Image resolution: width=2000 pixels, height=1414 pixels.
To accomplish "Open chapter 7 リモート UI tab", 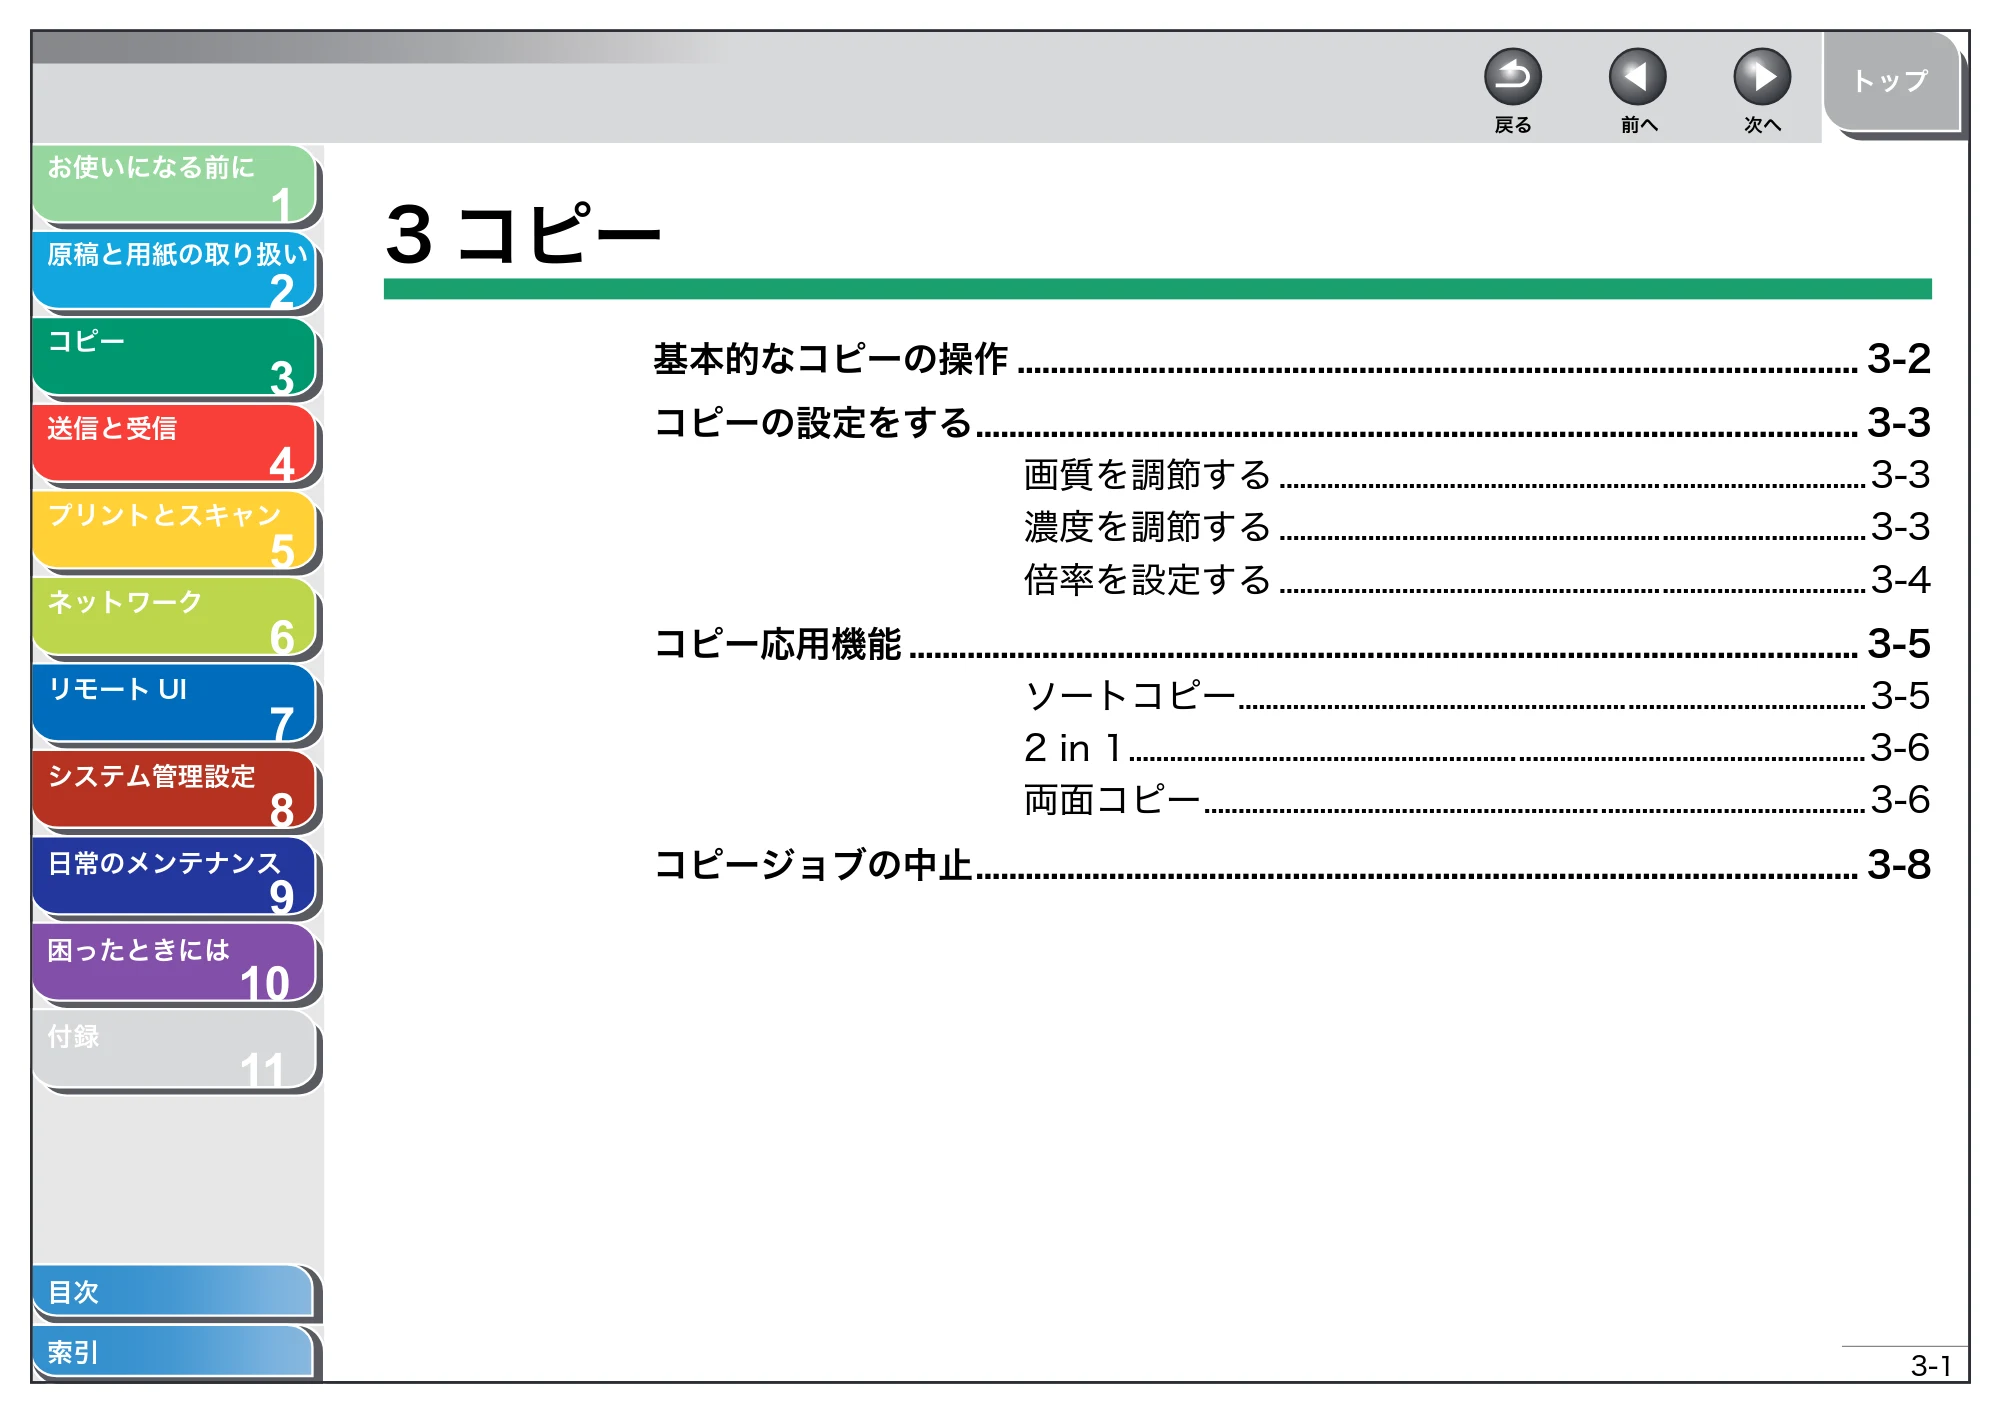I will [174, 705].
